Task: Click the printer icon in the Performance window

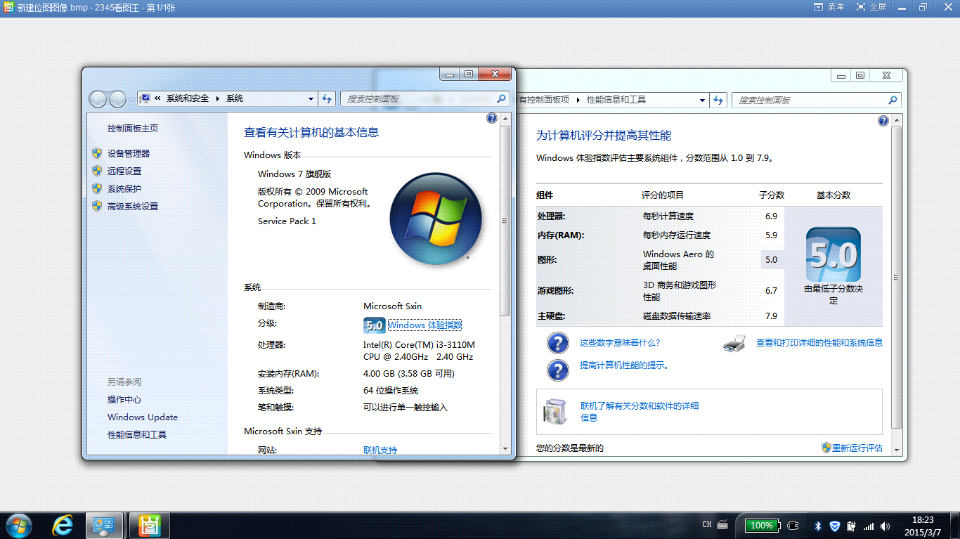Action: pos(735,343)
